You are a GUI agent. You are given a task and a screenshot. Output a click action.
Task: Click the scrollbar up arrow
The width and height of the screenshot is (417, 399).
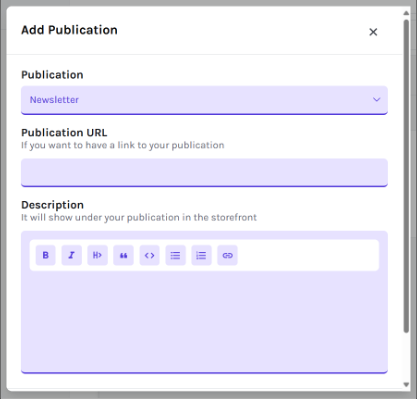click(x=406, y=13)
